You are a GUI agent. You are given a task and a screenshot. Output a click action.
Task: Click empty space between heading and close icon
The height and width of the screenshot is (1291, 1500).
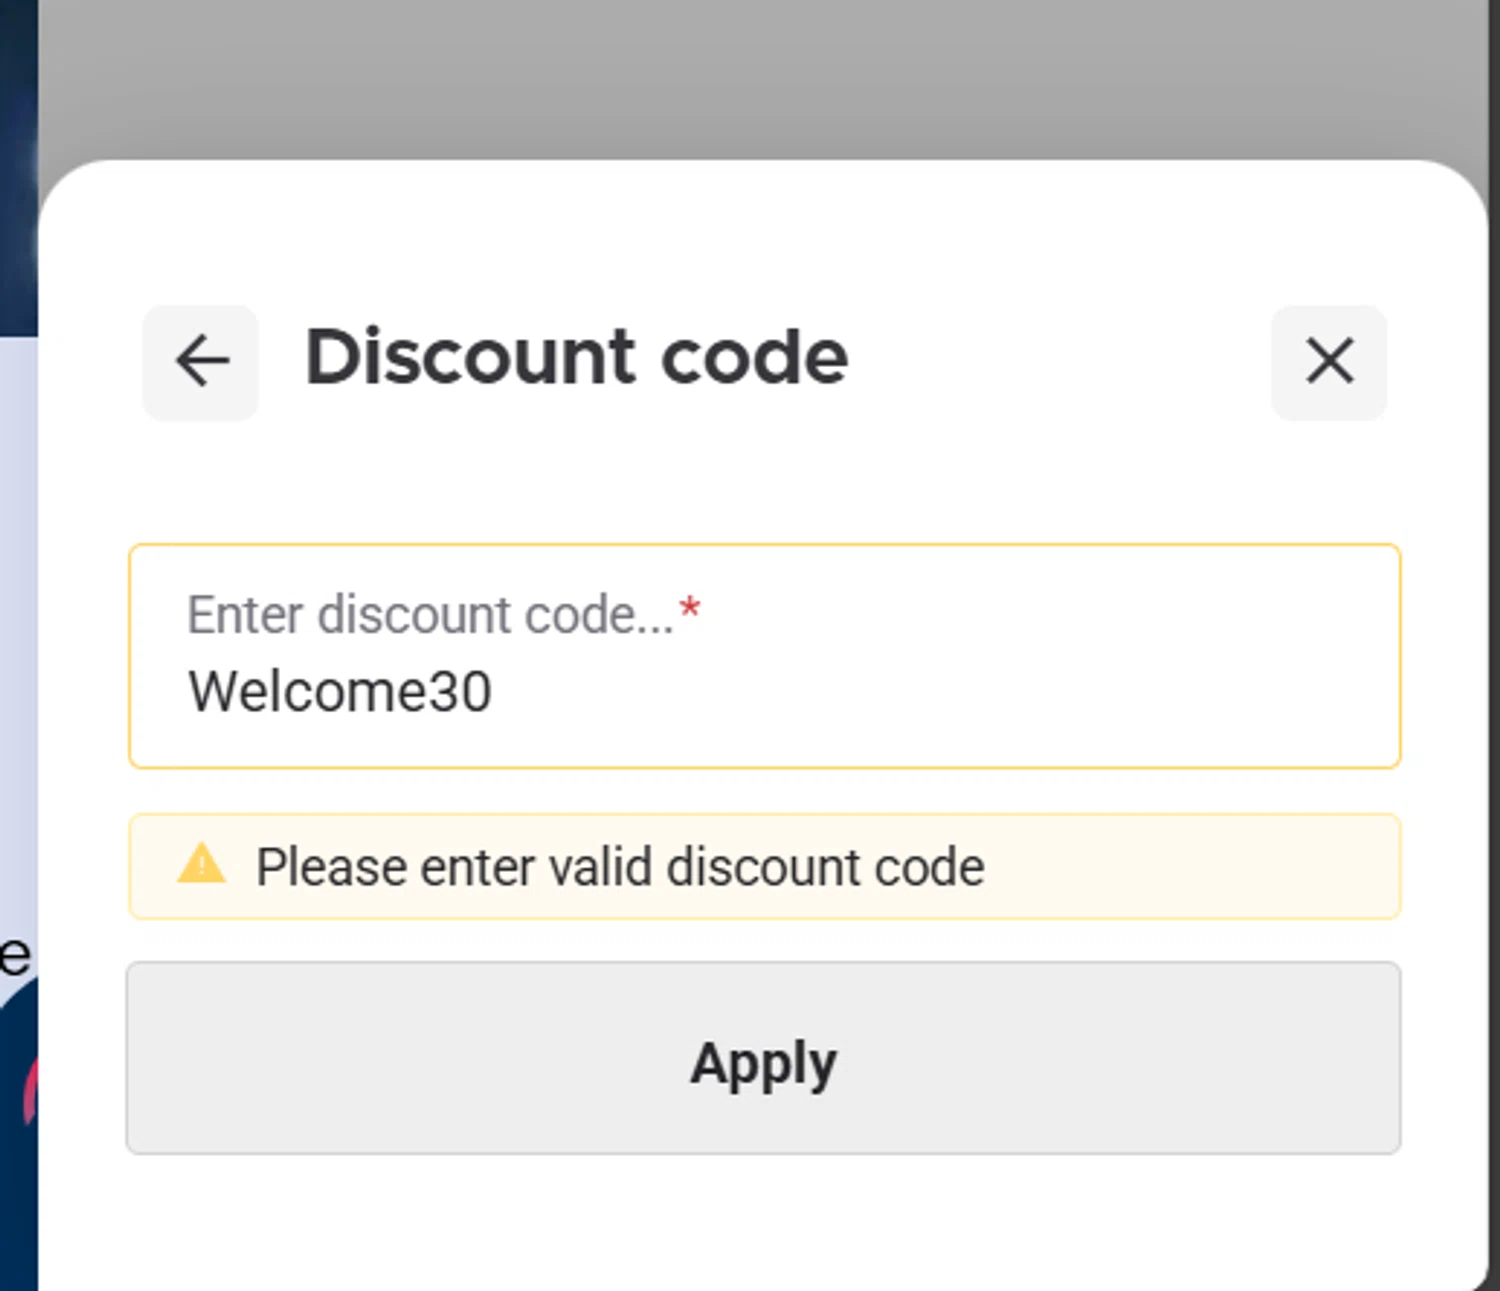pyautogui.click(x=1060, y=362)
